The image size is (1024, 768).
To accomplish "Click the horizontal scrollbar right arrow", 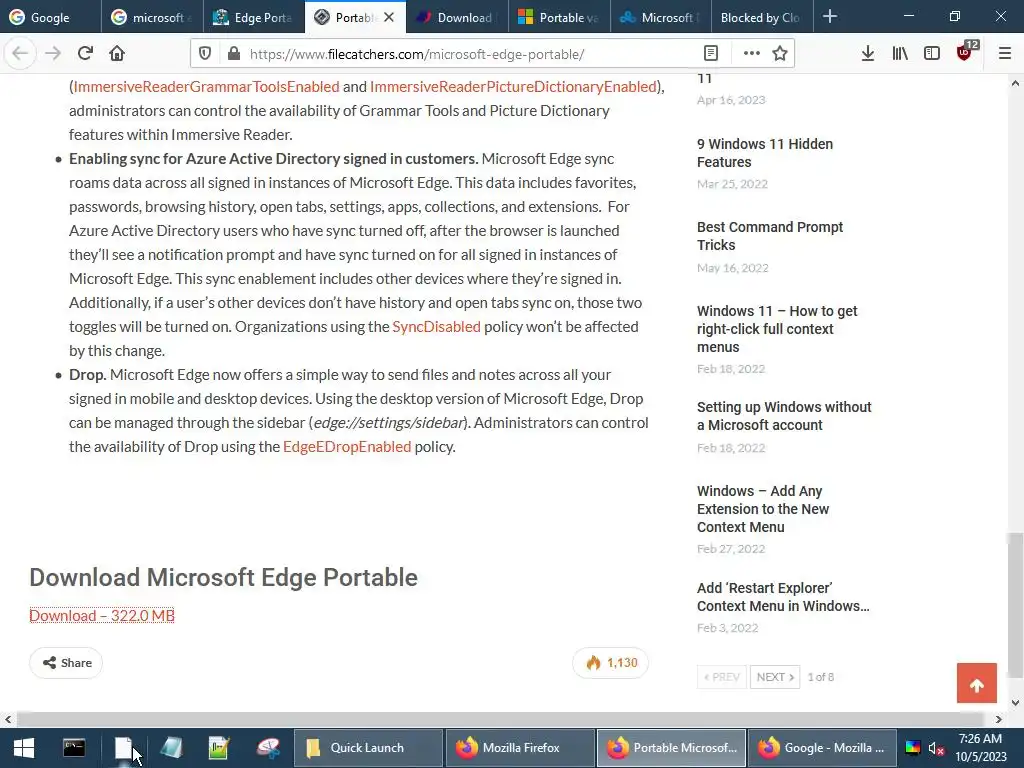I will [x=999, y=720].
